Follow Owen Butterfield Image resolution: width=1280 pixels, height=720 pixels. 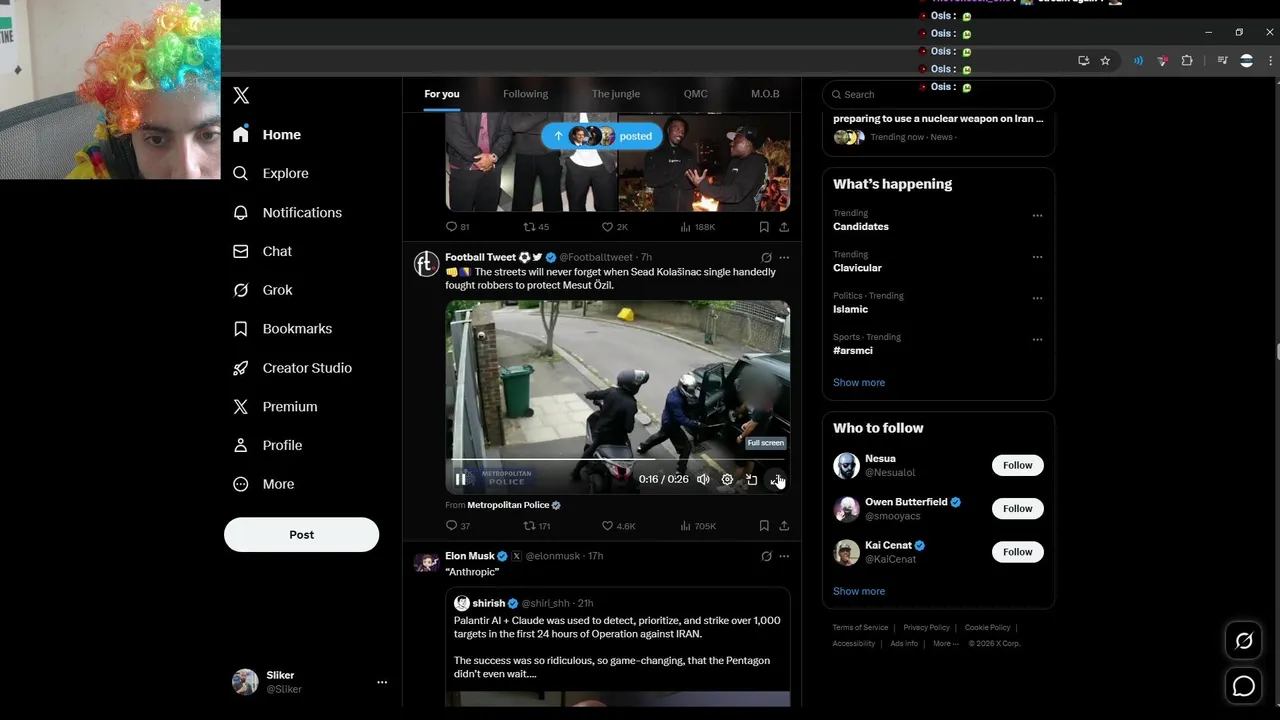1017,508
